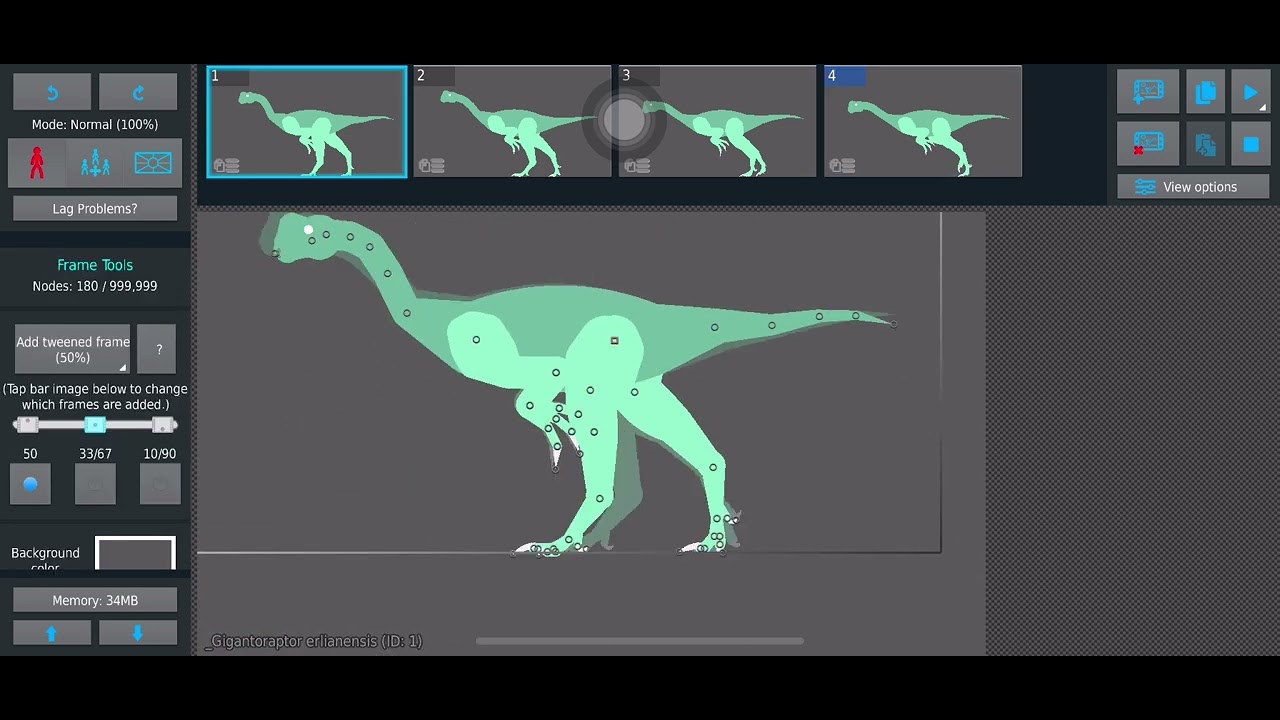The width and height of the screenshot is (1280, 720).
Task: Open the Lag Problems? help
Action: 95,208
